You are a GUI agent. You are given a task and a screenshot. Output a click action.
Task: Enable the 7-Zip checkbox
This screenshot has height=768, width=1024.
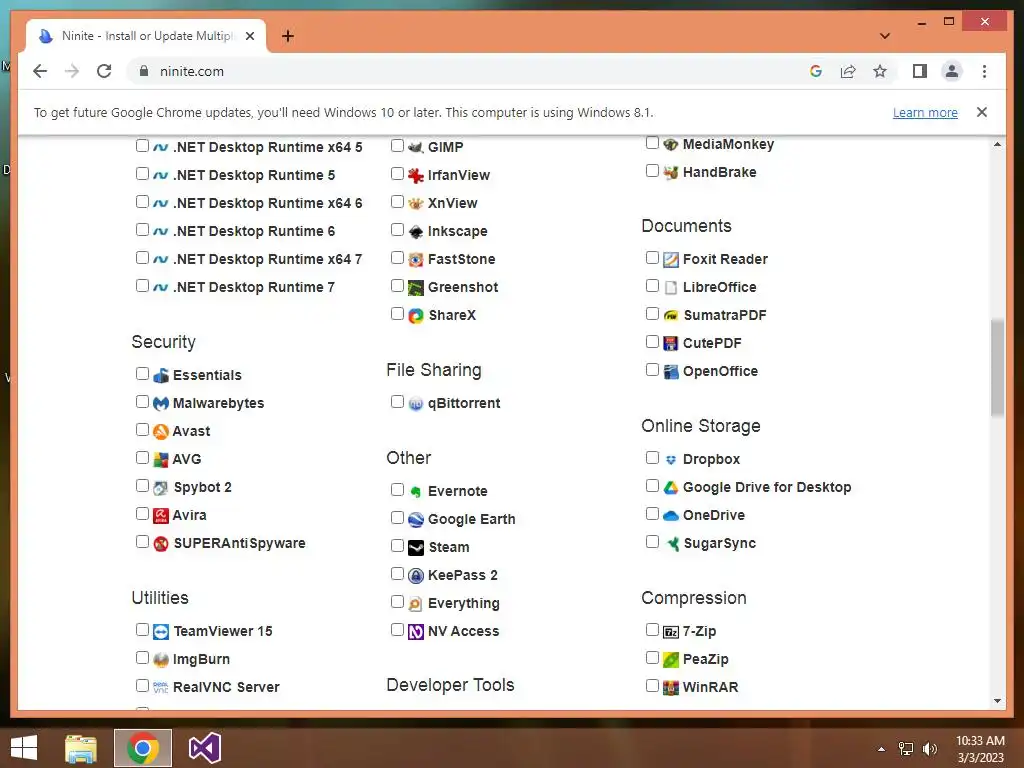(x=652, y=630)
